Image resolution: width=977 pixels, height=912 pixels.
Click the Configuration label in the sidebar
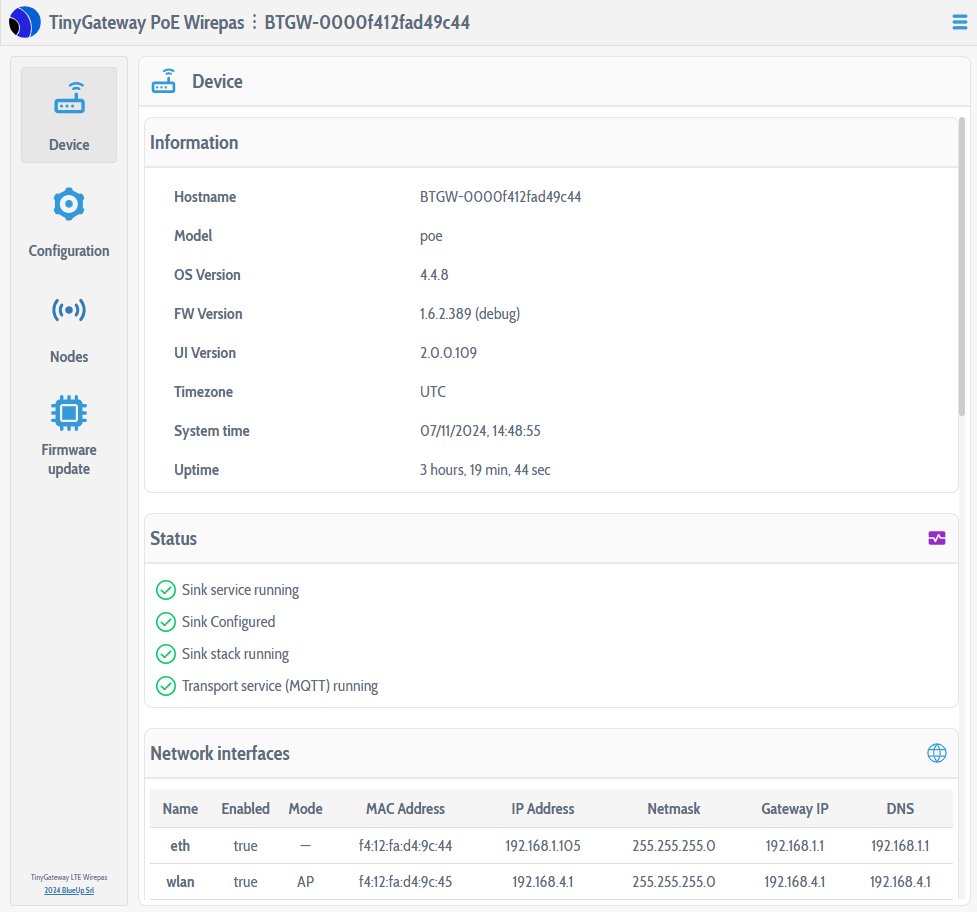pyautogui.click(x=69, y=251)
